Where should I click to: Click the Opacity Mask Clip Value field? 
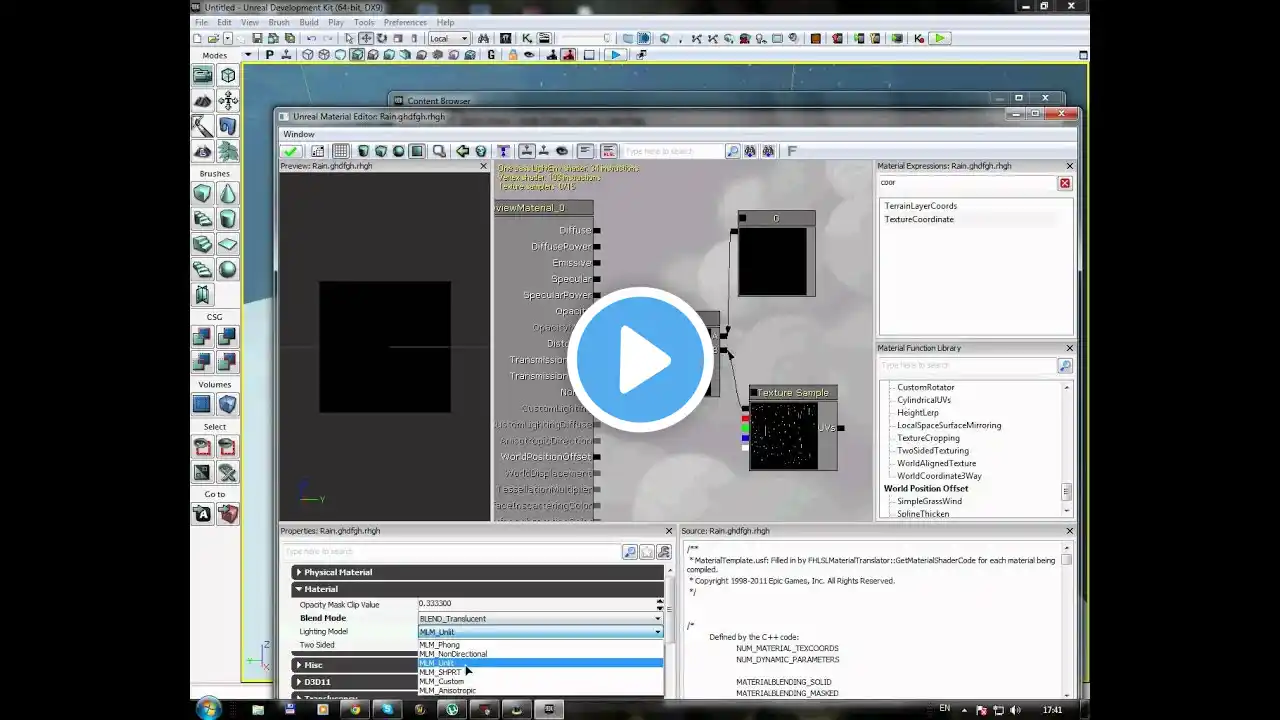point(535,604)
